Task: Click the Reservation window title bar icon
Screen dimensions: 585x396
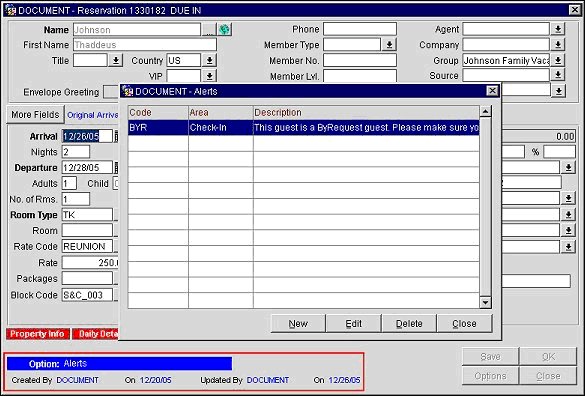Action: click(10, 10)
